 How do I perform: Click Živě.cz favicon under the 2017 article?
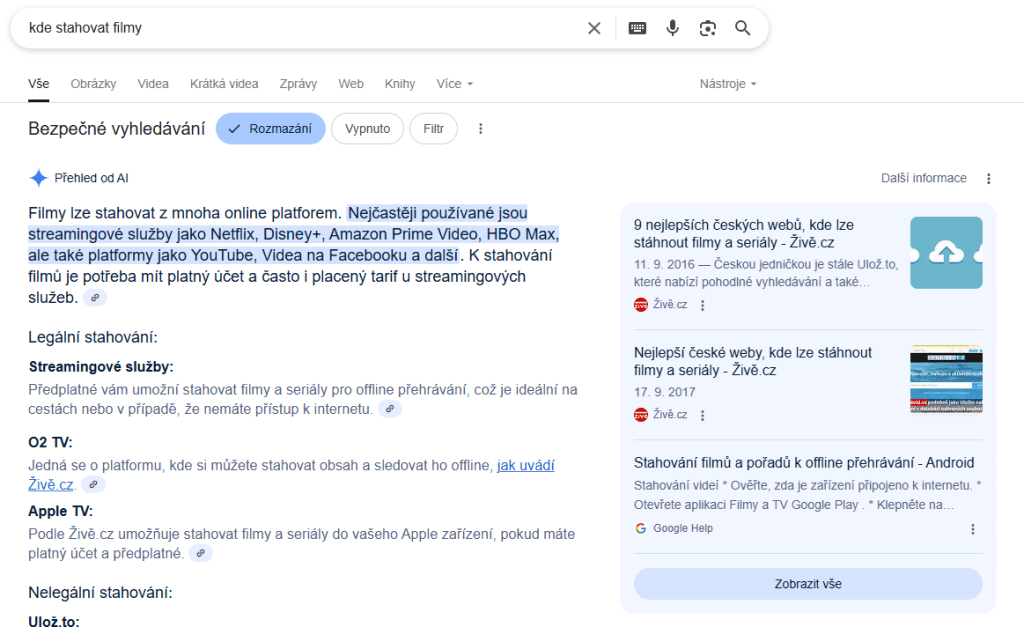(x=641, y=414)
